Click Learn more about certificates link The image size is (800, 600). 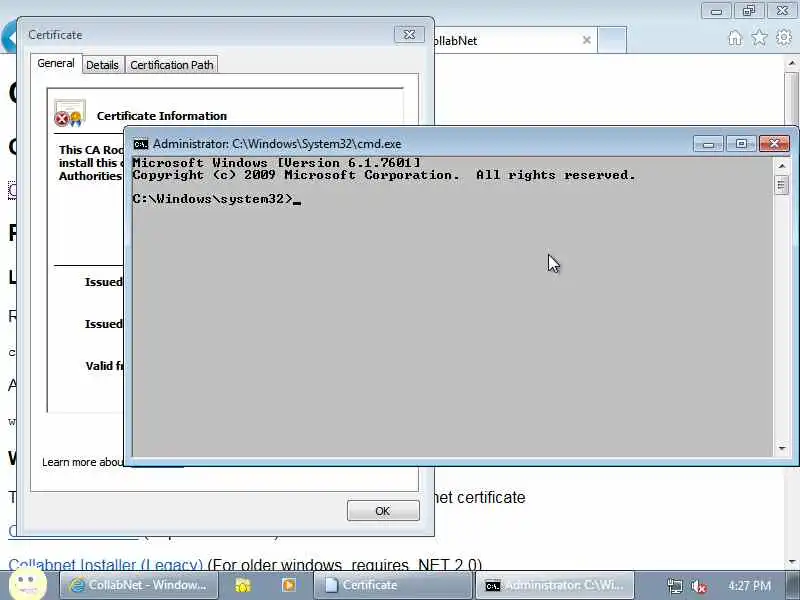click(83, 462)
